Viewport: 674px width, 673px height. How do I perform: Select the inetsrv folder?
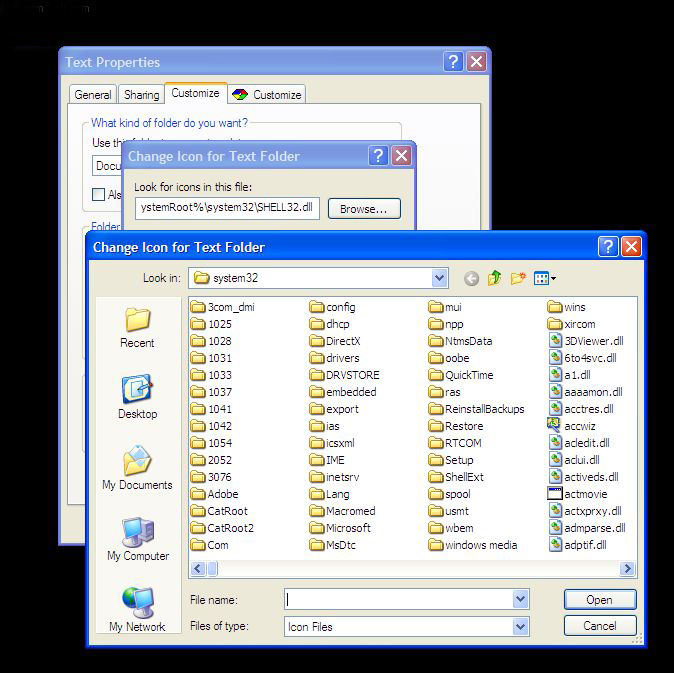334,477
